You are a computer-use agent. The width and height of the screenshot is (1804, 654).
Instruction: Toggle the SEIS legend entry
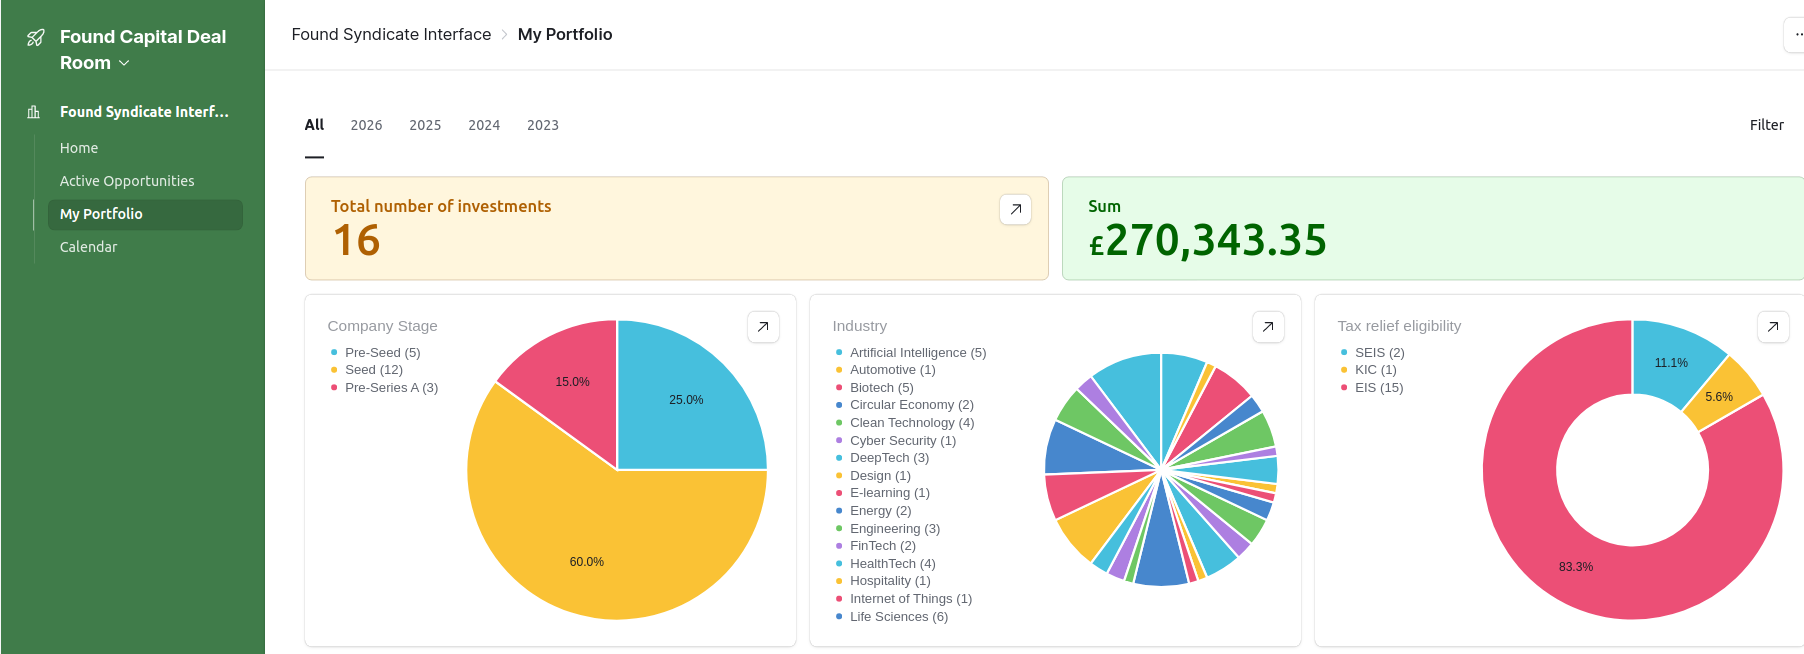click(x=1378, y=353)
